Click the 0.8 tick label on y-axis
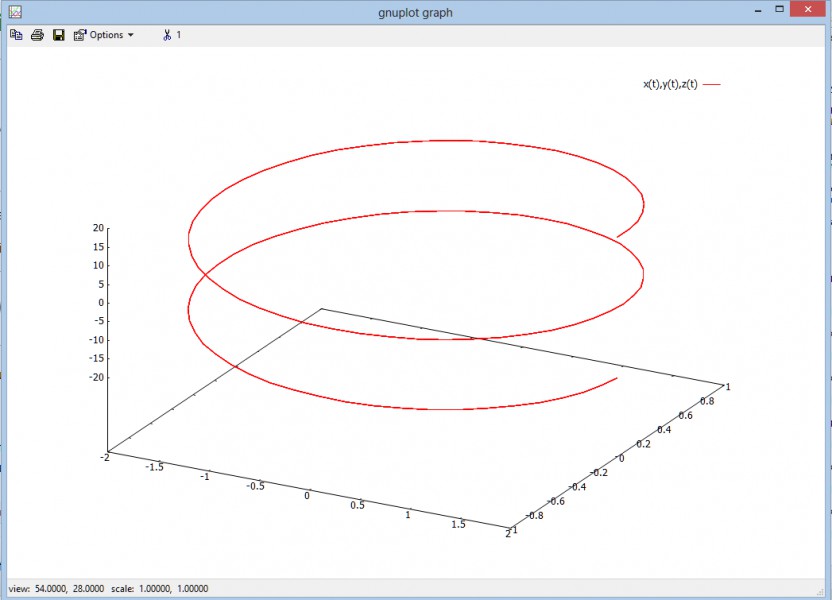 click(708, 399)
